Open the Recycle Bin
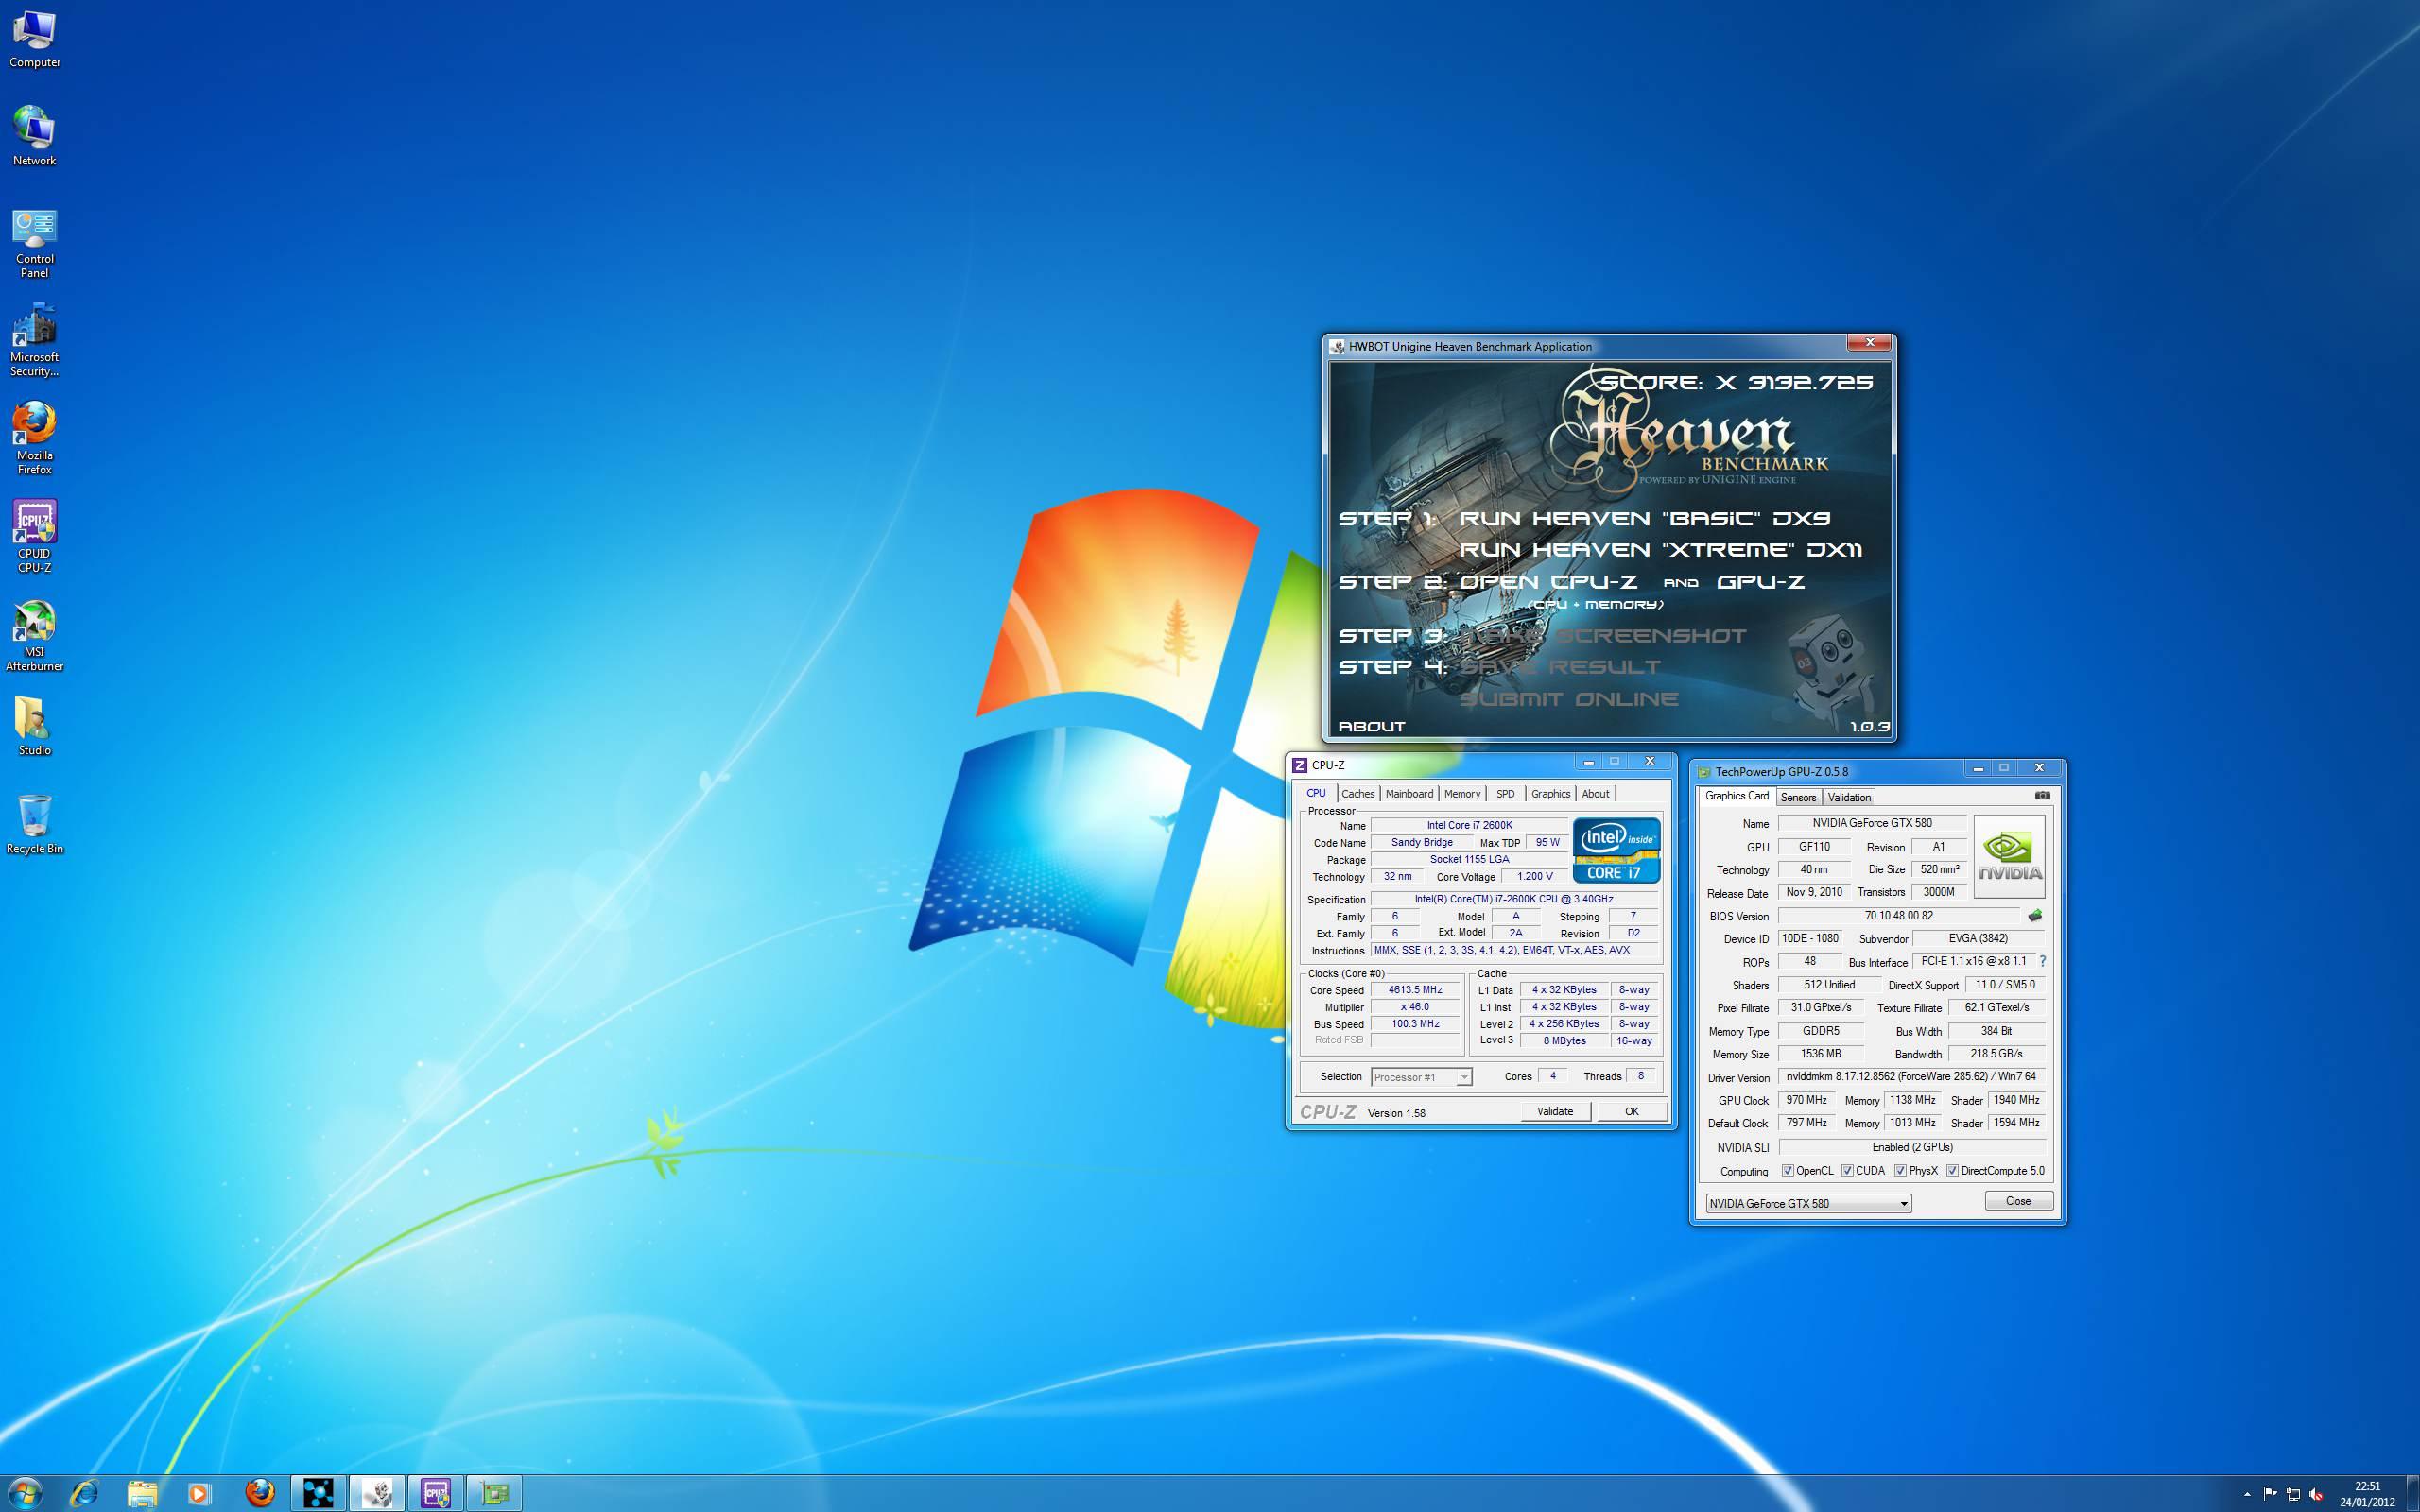The width and height of the screenshot is (2420, 1512). click(x=34, y=825)
